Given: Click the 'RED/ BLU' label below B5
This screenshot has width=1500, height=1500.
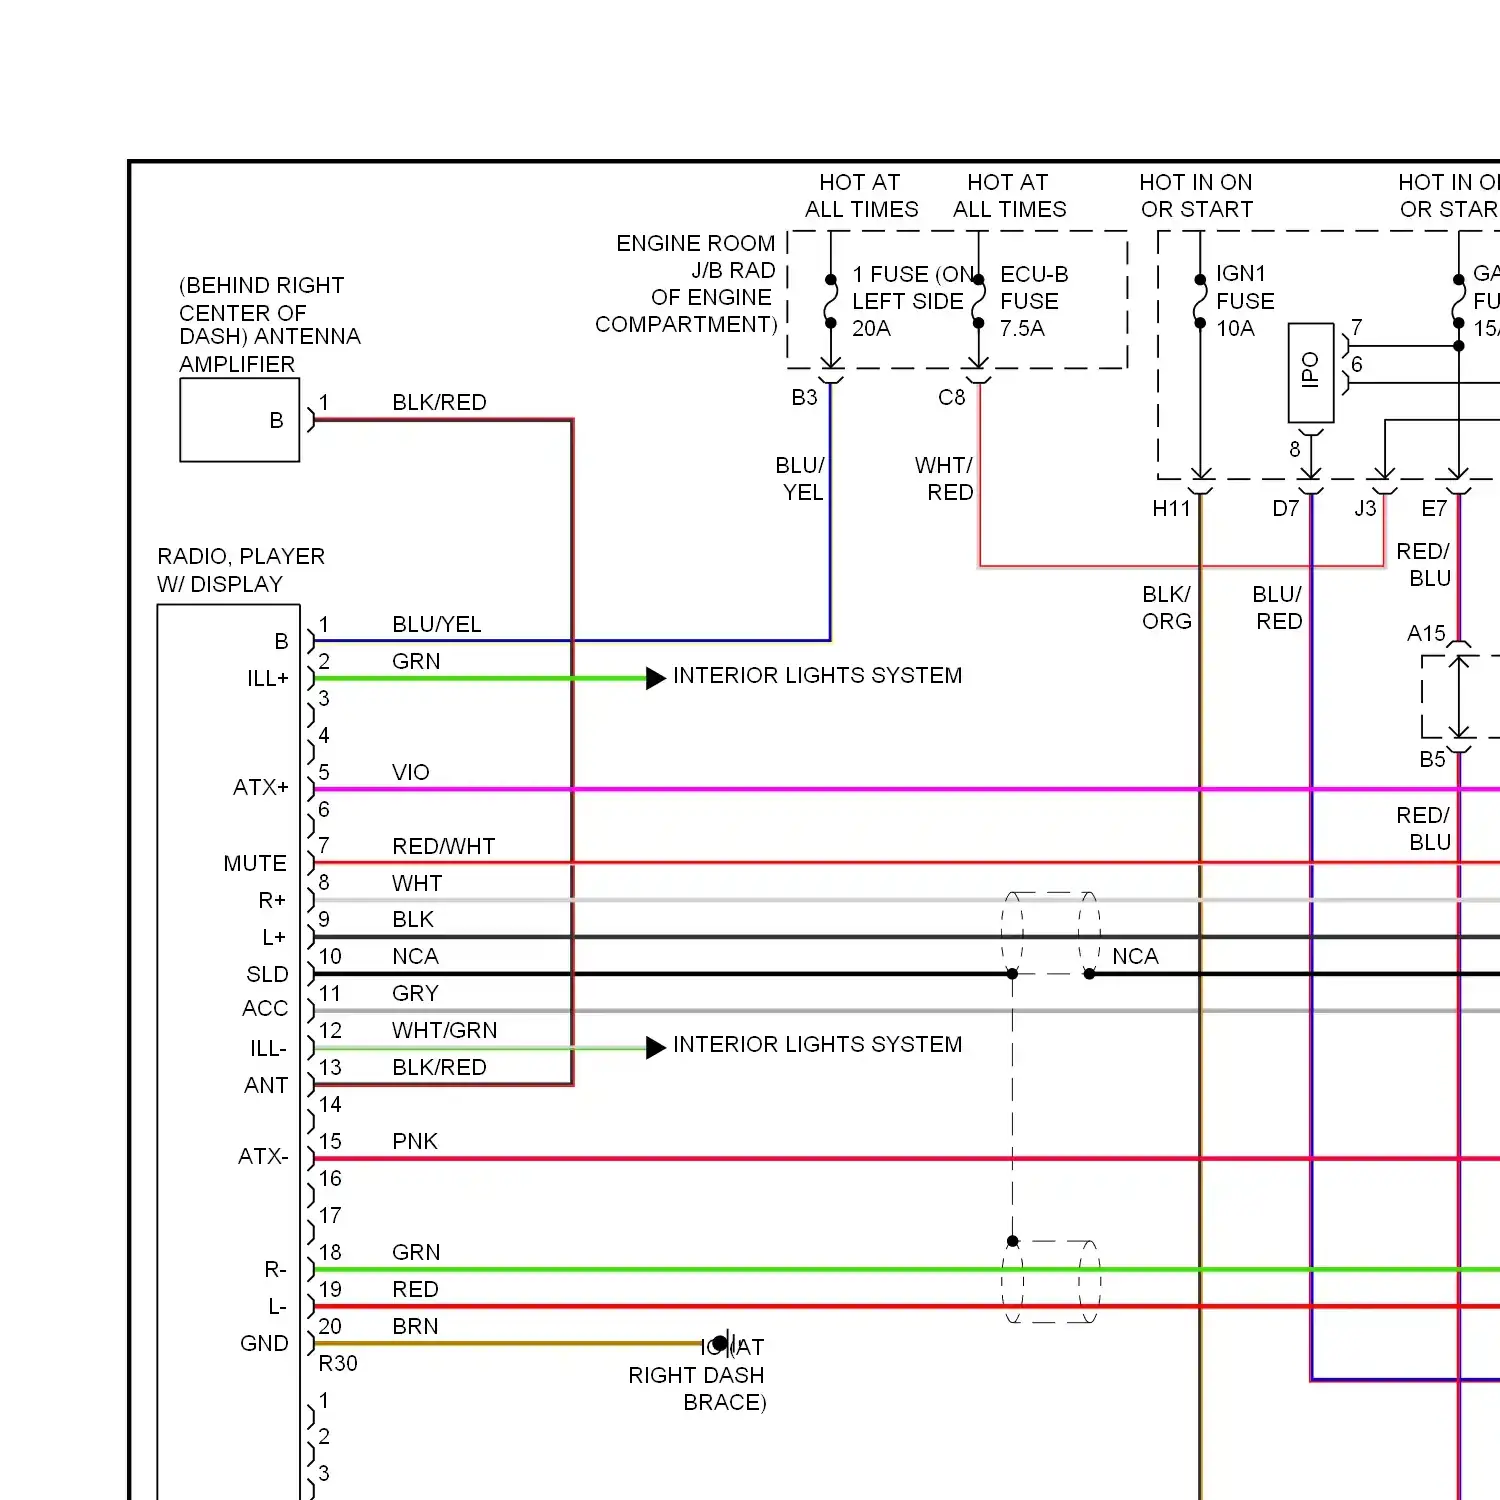Looking at the screenshot, I should pos(1423,829).
